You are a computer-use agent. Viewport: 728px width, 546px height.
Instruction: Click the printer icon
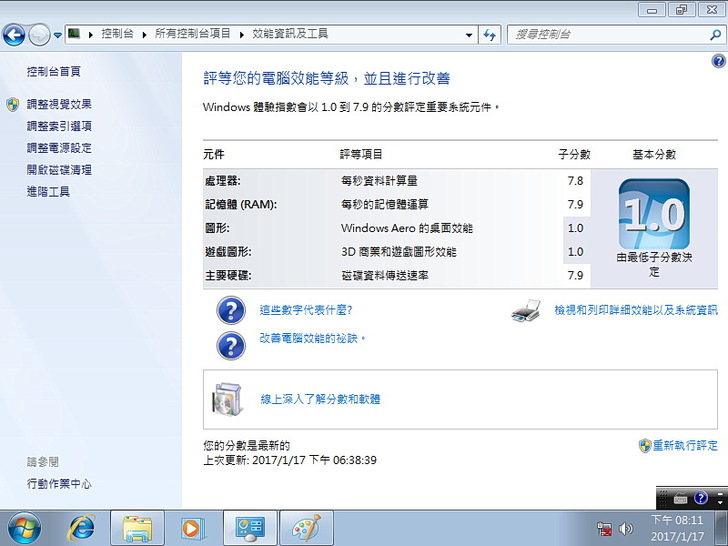tap(526, 311)
